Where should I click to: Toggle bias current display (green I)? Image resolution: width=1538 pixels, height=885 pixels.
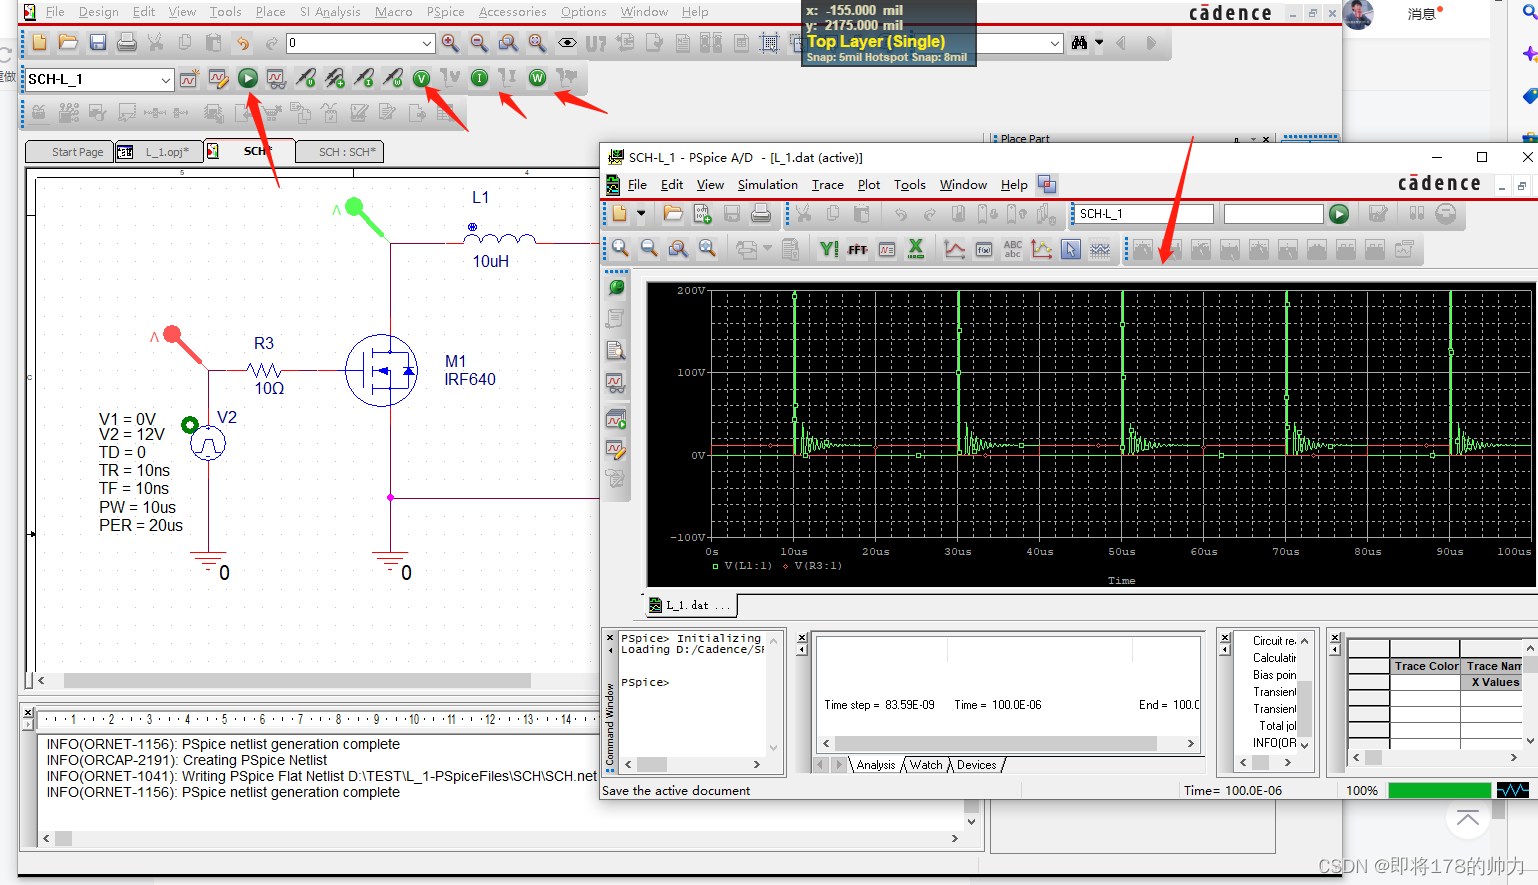tap(480, 78)
